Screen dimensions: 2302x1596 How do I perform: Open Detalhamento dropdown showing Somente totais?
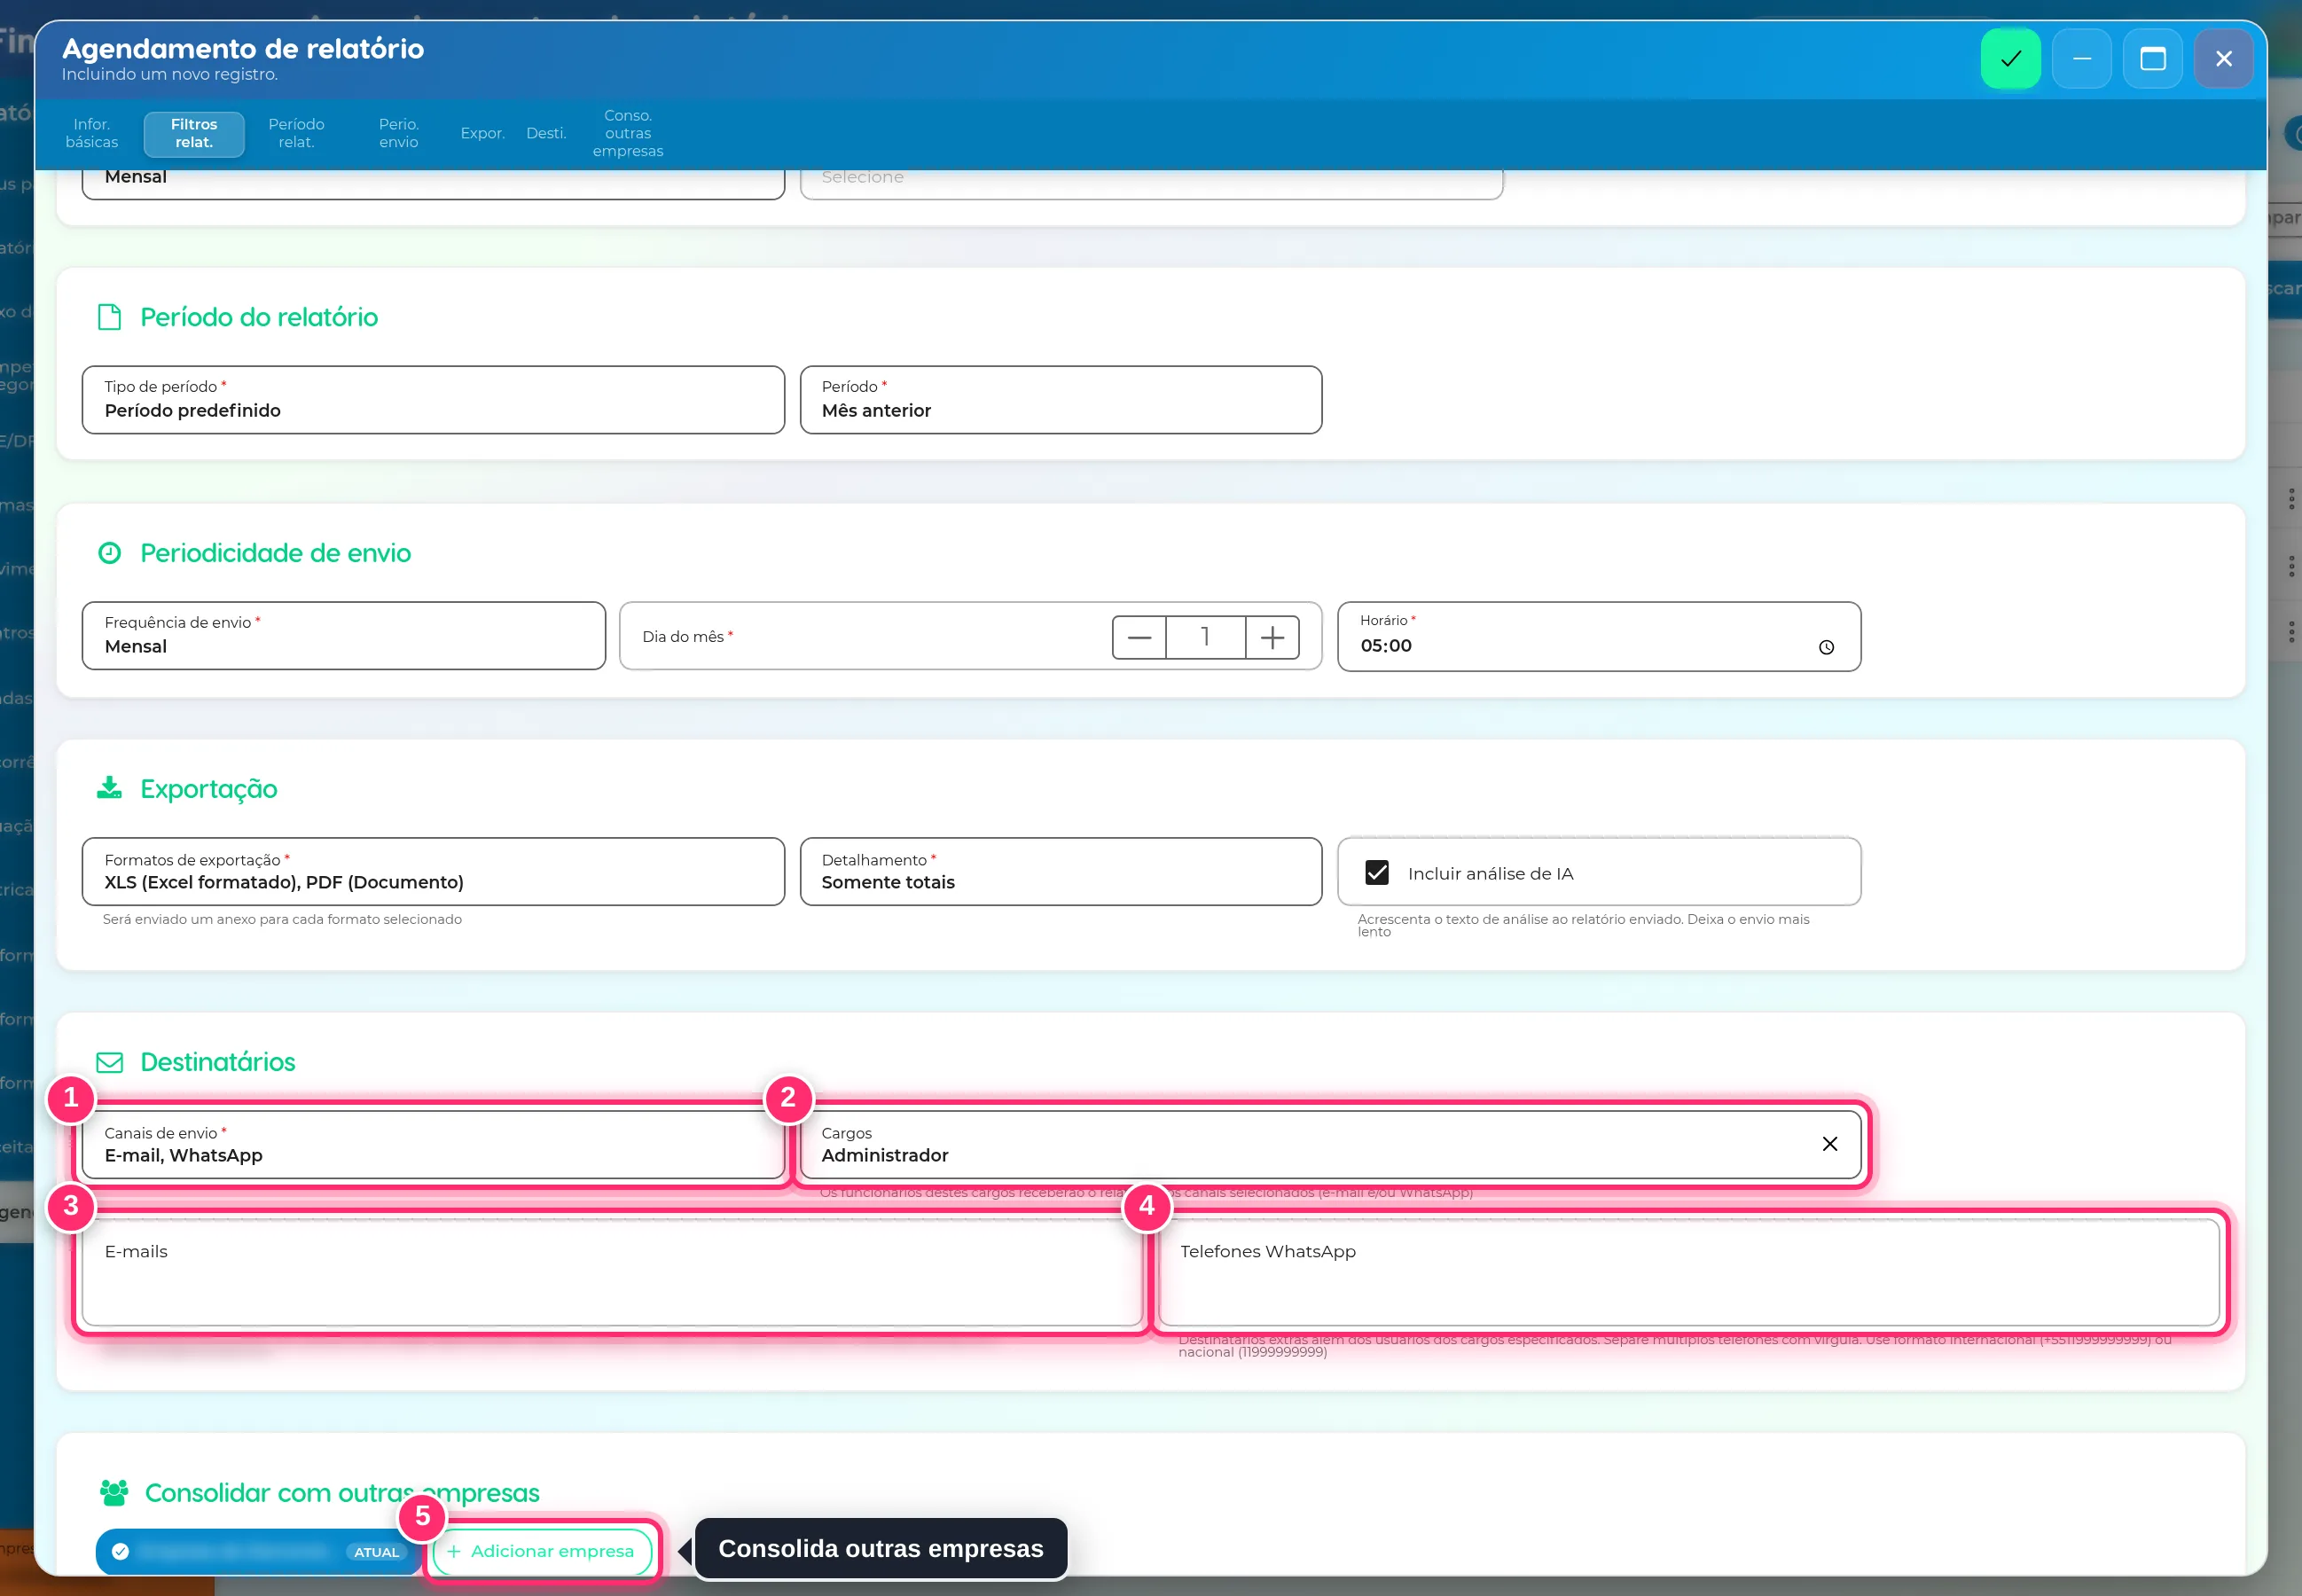click(1061, 872)
